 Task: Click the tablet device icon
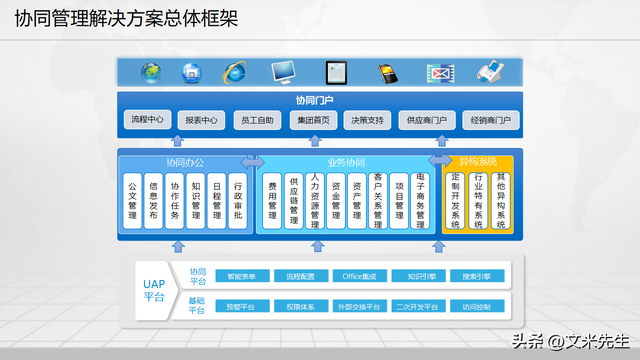click(x=336, y=73)
